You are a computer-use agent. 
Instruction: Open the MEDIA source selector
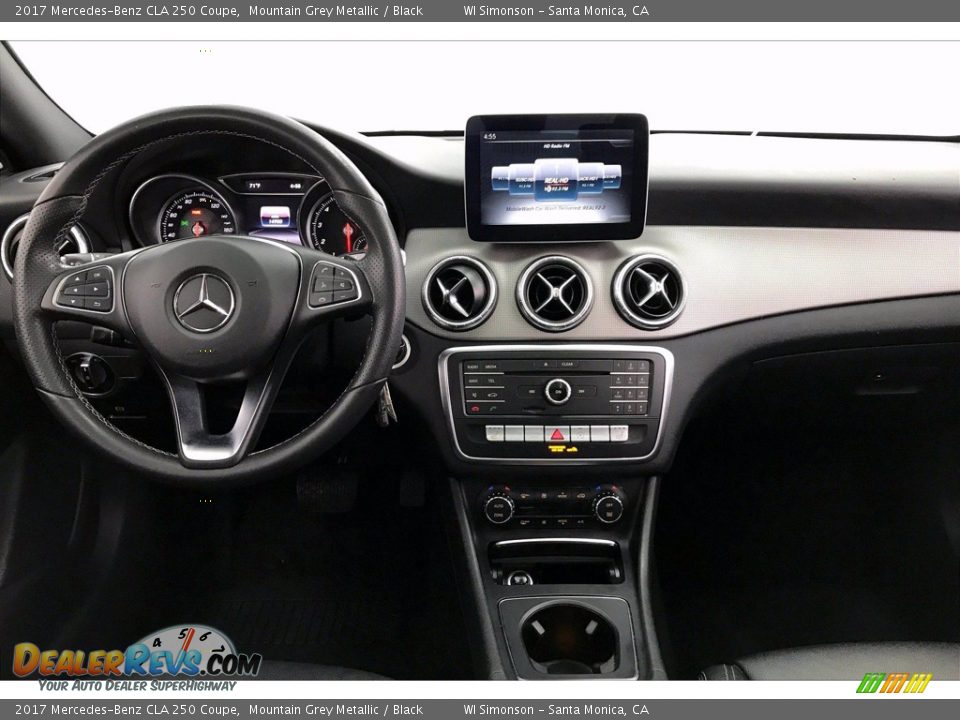[x=491, y=366]
